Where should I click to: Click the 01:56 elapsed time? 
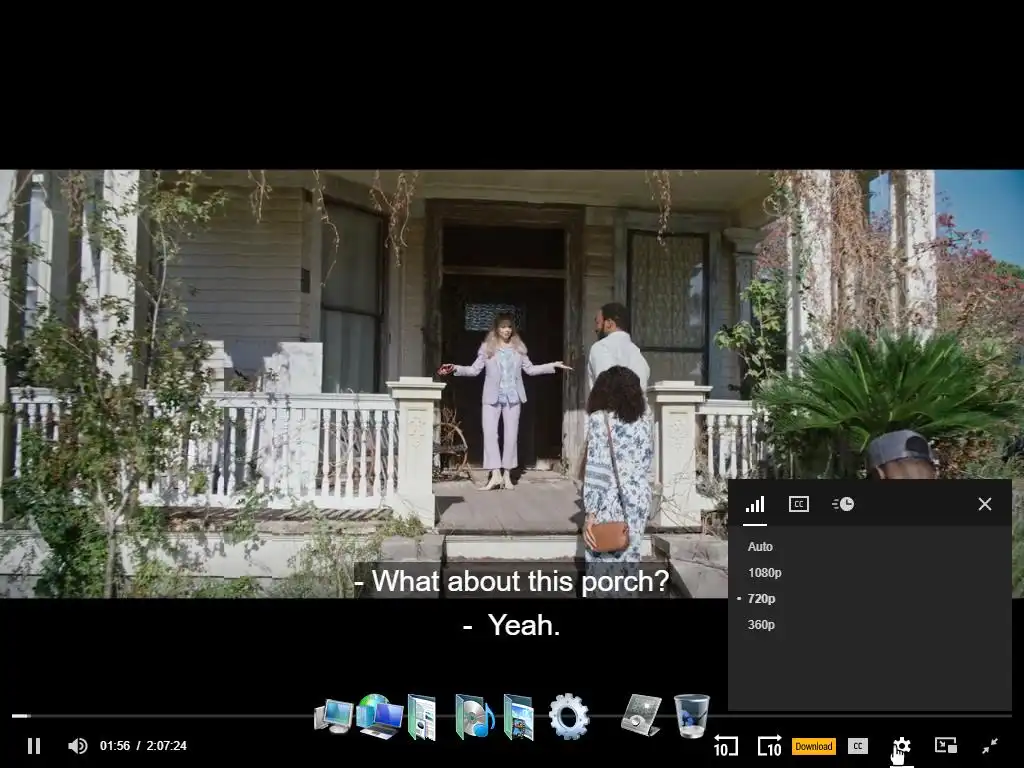115,746
